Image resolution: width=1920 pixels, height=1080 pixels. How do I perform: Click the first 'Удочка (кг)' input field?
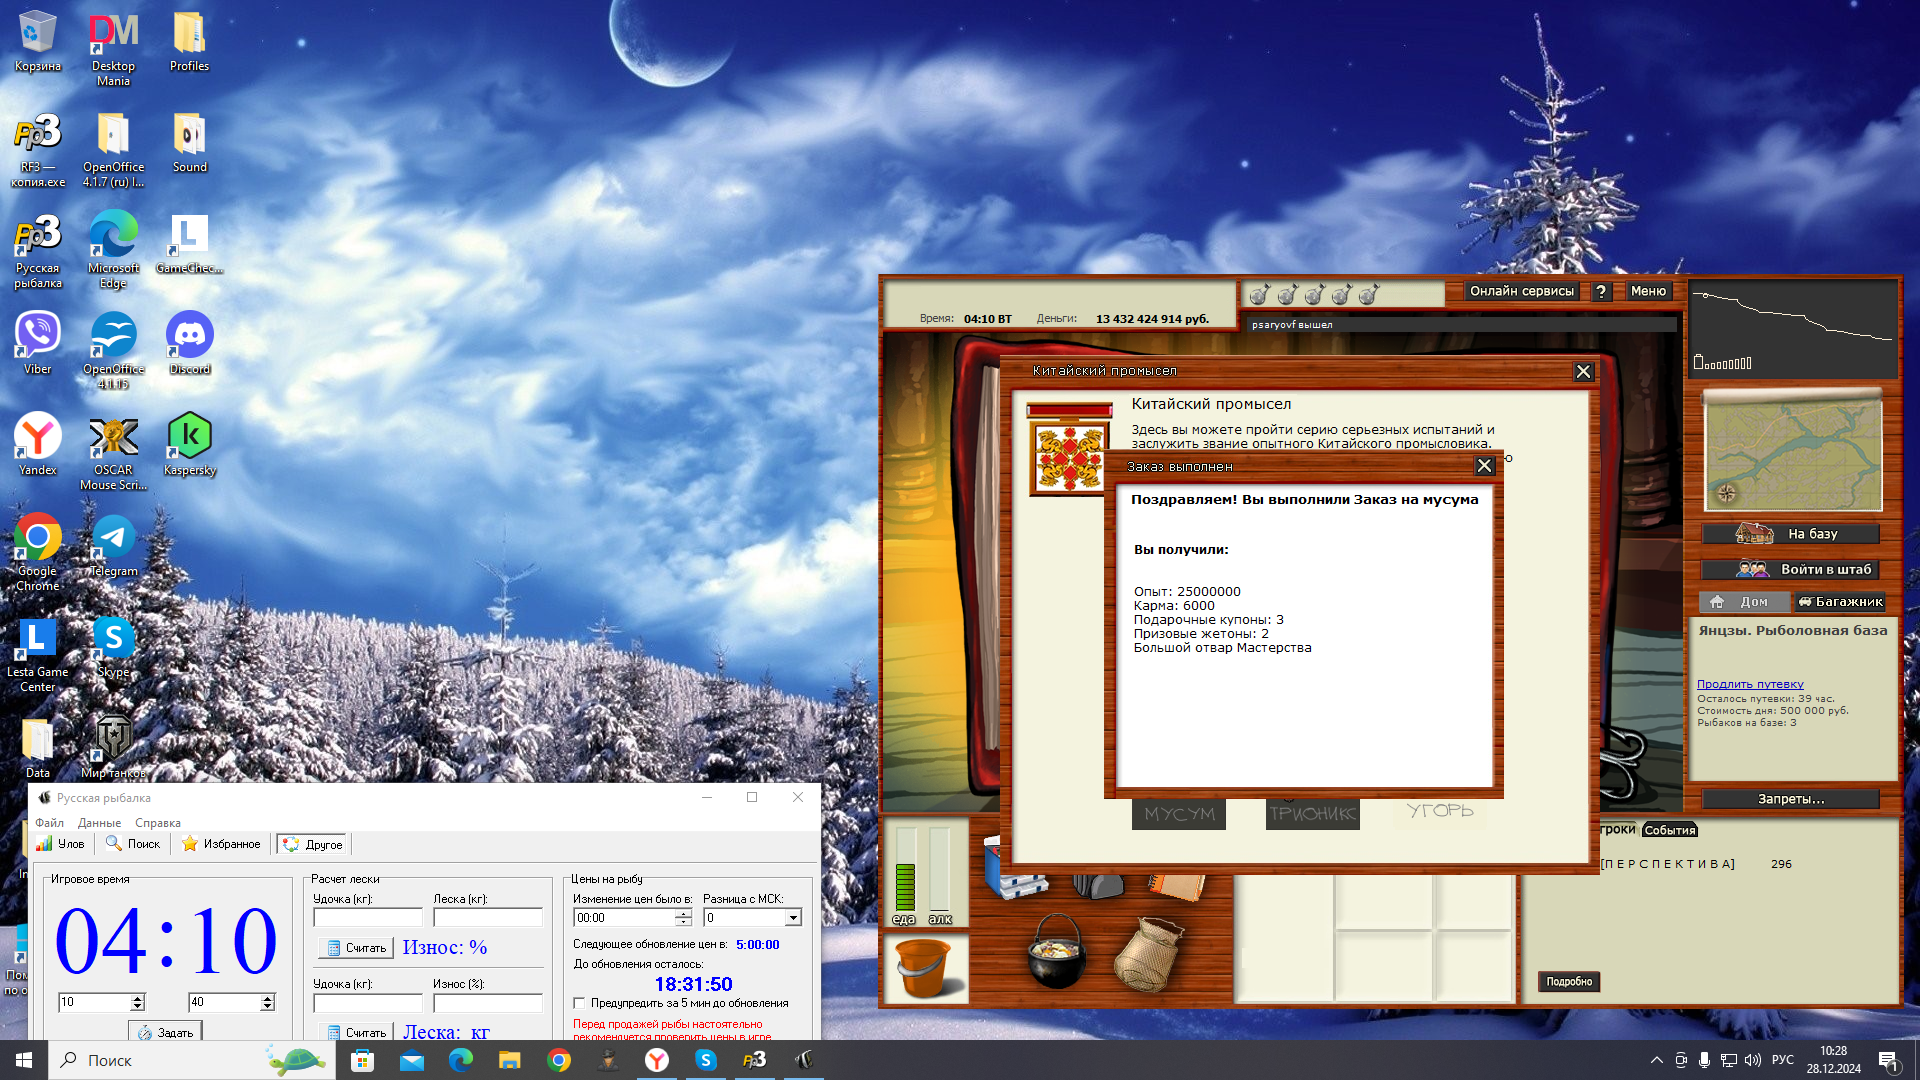click(368, 917)
